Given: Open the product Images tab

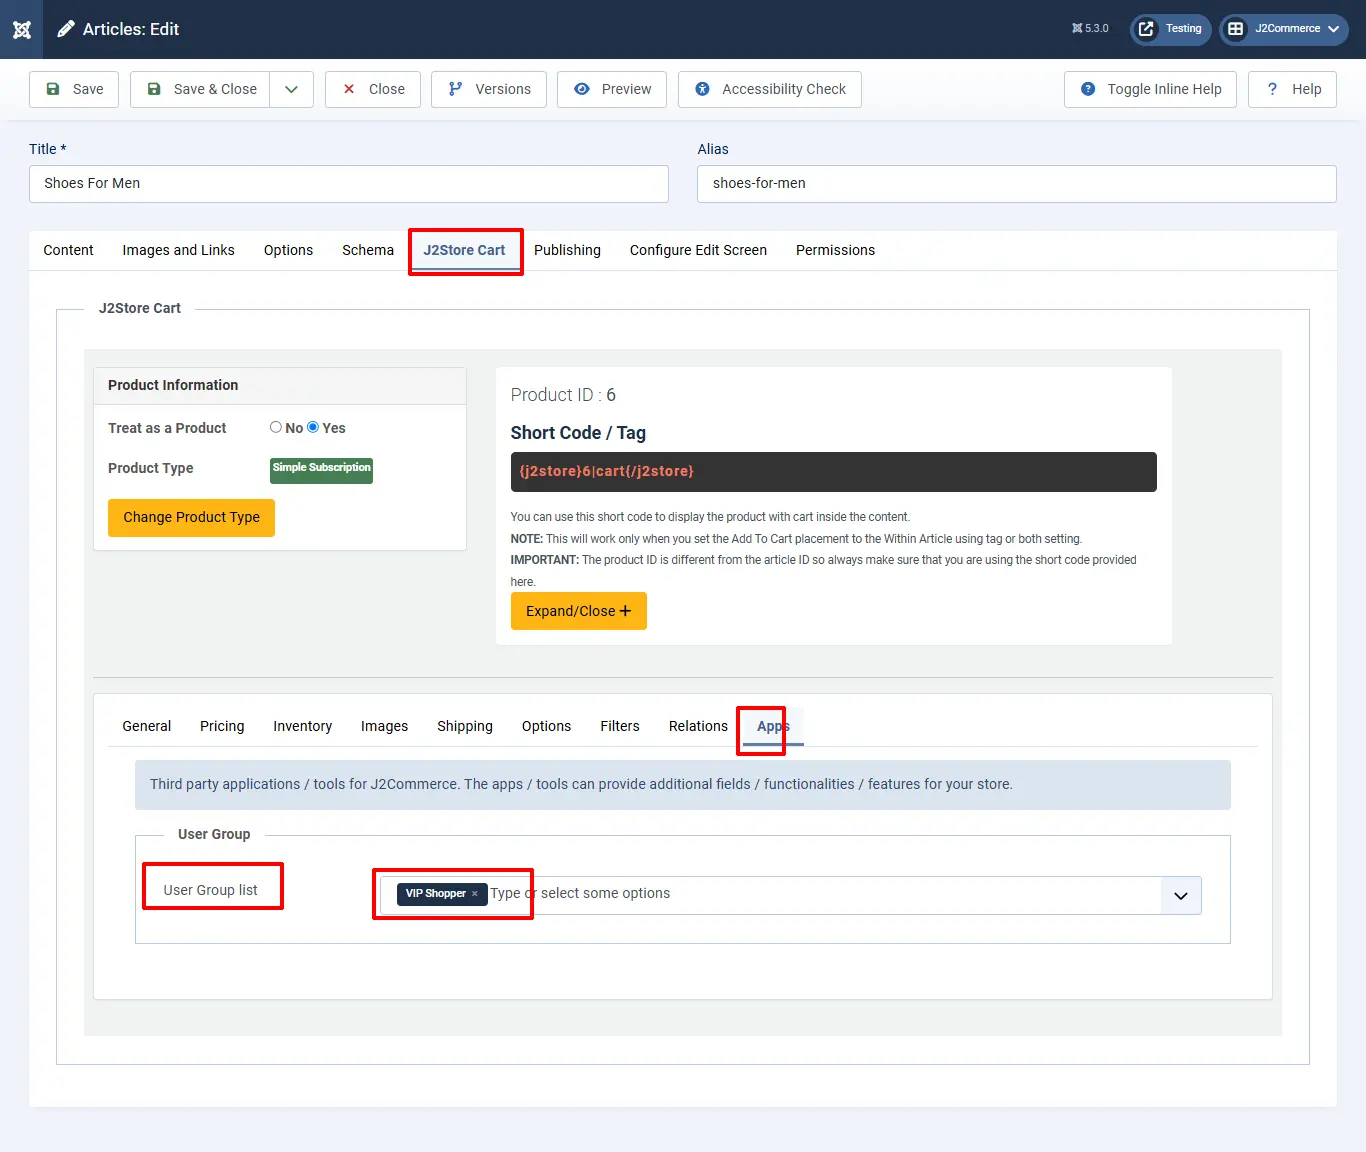Looking at the screenshot, I should coord(384,726).
